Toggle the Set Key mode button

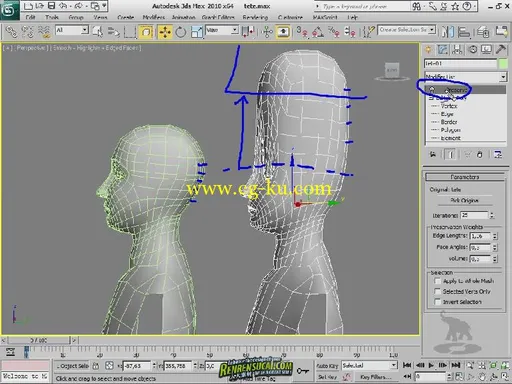click(x=327, y=377)
